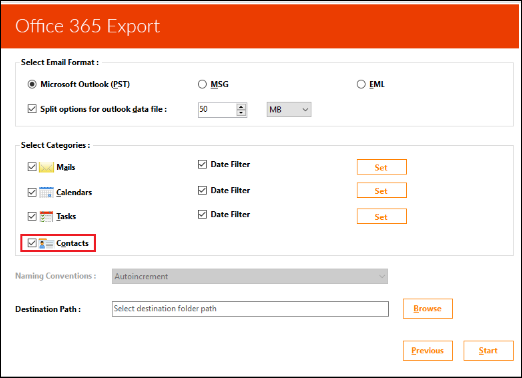Viewport: 522px width, 378px height.
Task: Click the destination folder path field
Action: (x=250, y=309)
